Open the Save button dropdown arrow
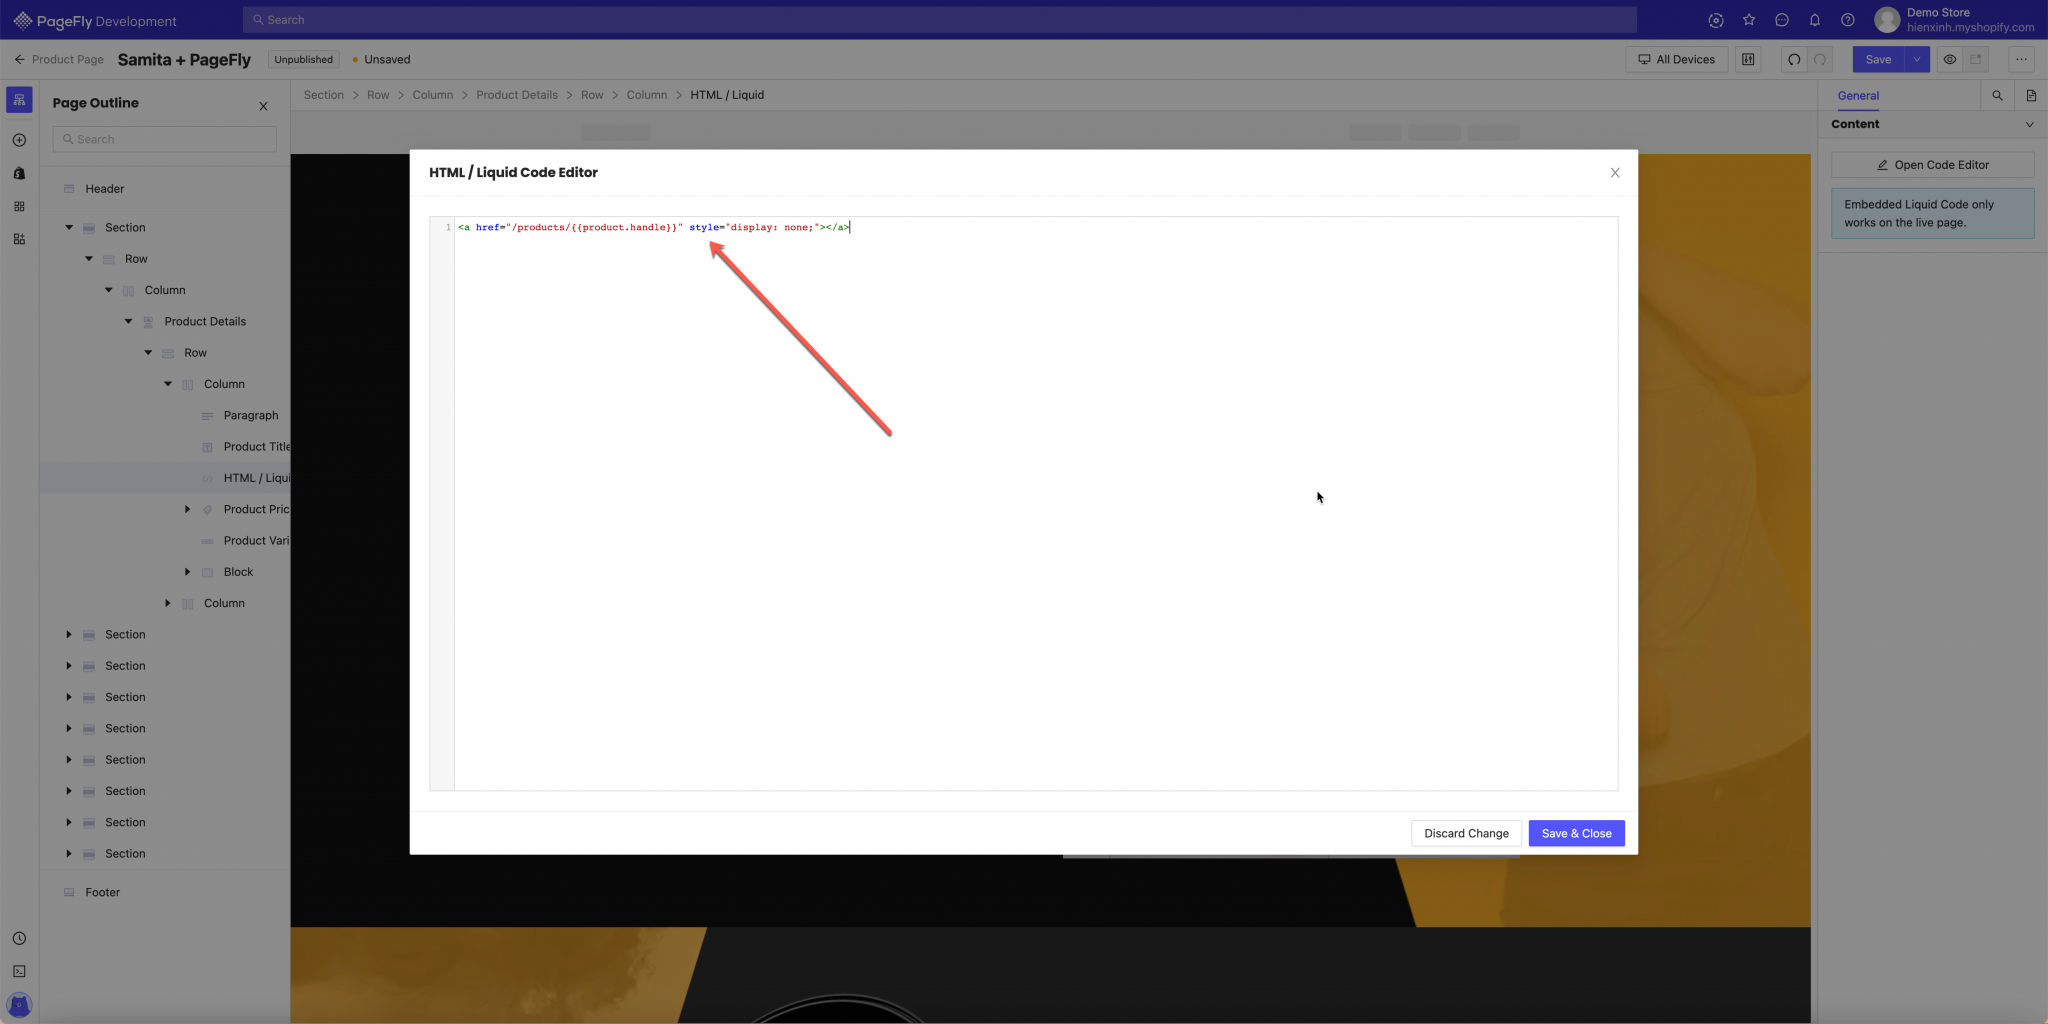This screenshot has width=2048, height=1024. coord(1916,60)
